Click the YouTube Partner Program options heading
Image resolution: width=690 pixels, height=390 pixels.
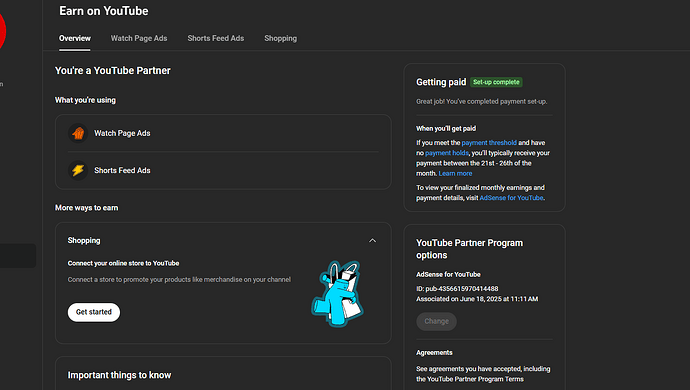[470, 249]
